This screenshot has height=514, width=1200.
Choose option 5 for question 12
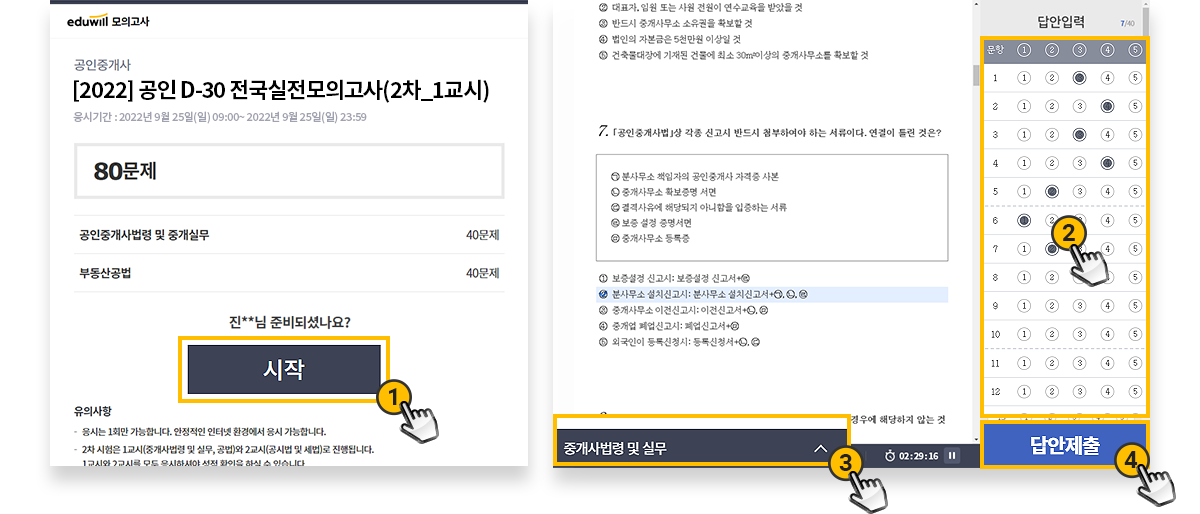[1135, 391]
